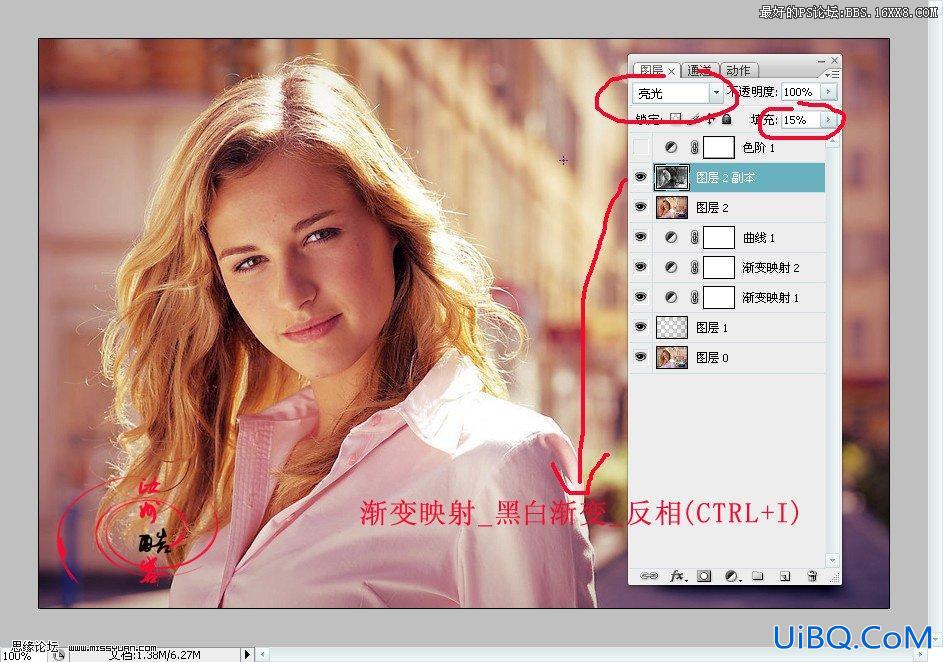
Task: Lock transparent pixels icon
Action: point(676,118)
